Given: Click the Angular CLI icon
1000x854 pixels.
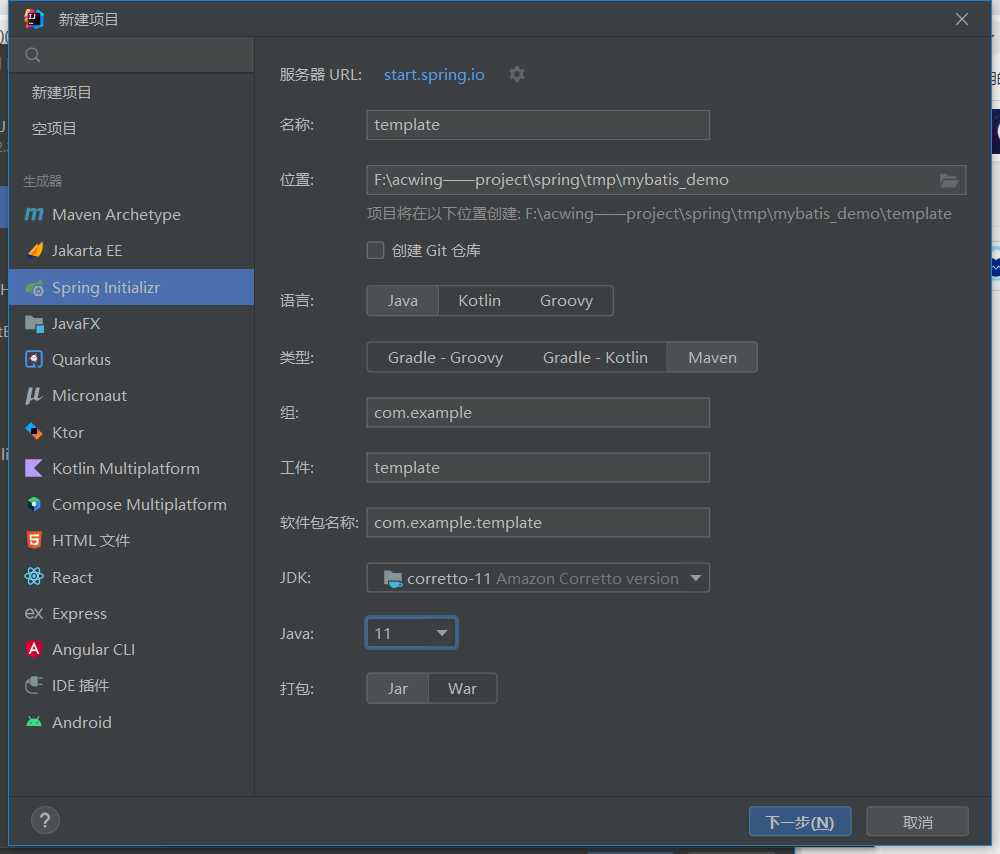Looking at the screenshot, I should [x=34, y=649].
